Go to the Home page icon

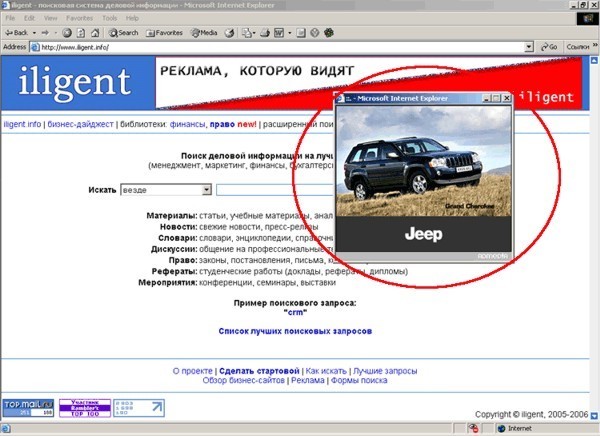pyautogui.click(x=95, y=33)
